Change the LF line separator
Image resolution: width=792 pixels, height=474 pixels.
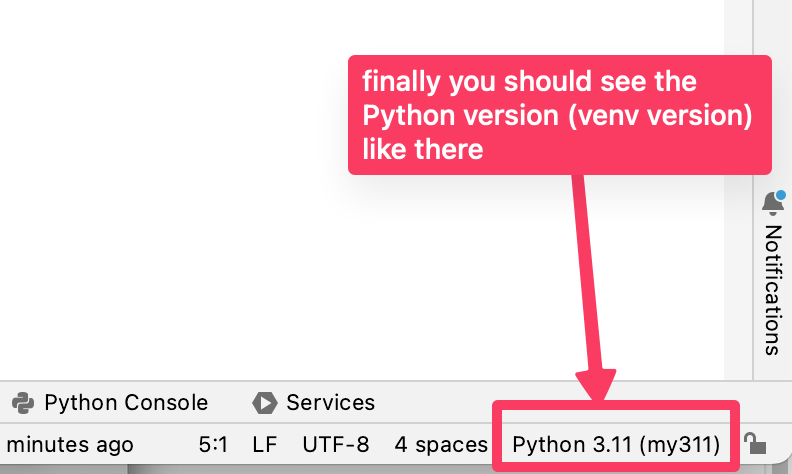point(264,444)
